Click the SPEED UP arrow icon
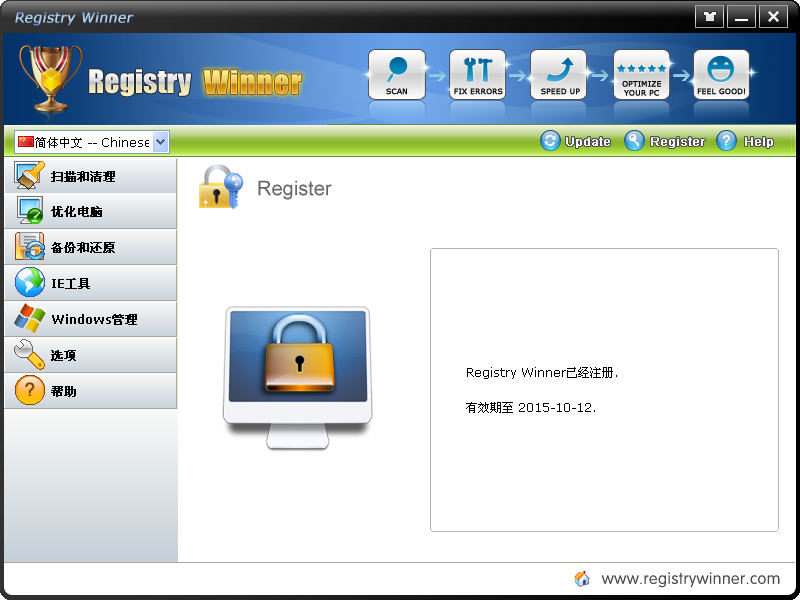 coord(559,74)
